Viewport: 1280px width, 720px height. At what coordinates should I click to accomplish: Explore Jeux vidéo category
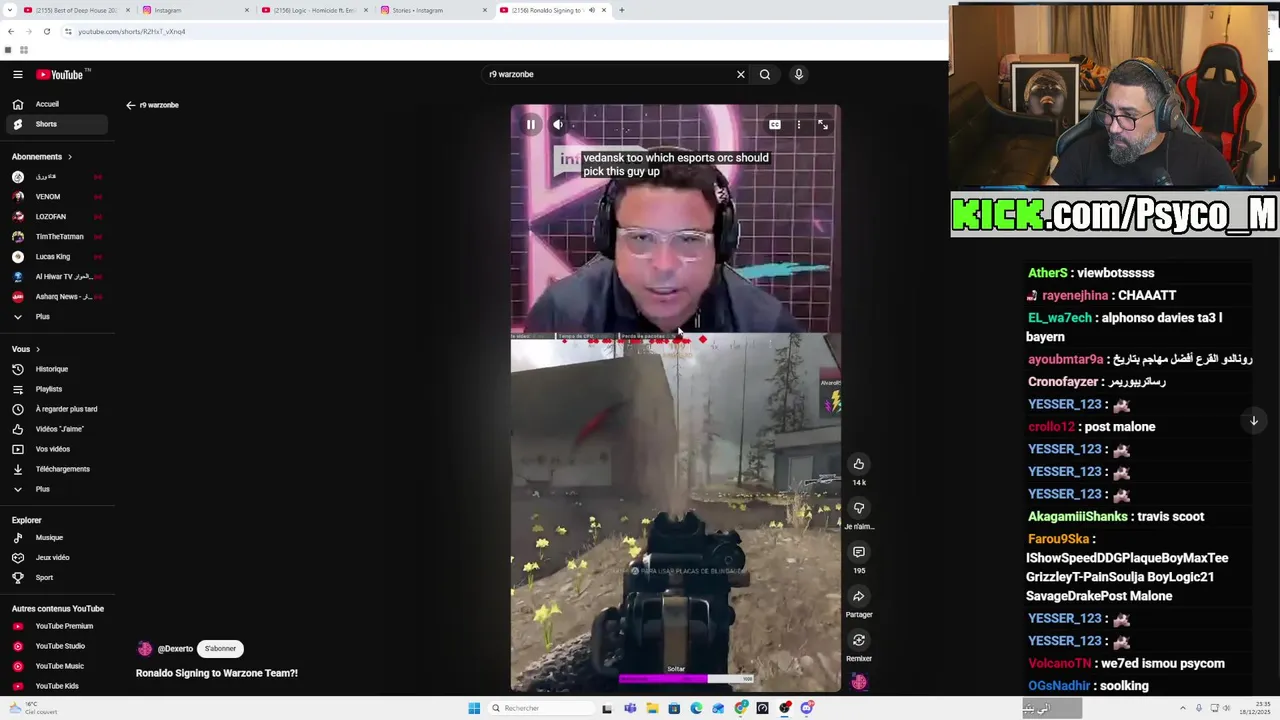click(56, 558)
